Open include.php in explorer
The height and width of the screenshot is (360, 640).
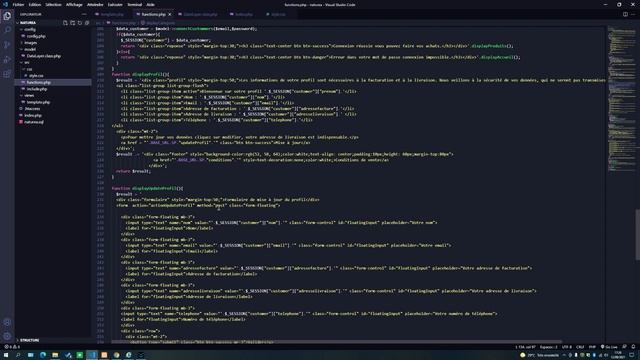tap(37, 89)
